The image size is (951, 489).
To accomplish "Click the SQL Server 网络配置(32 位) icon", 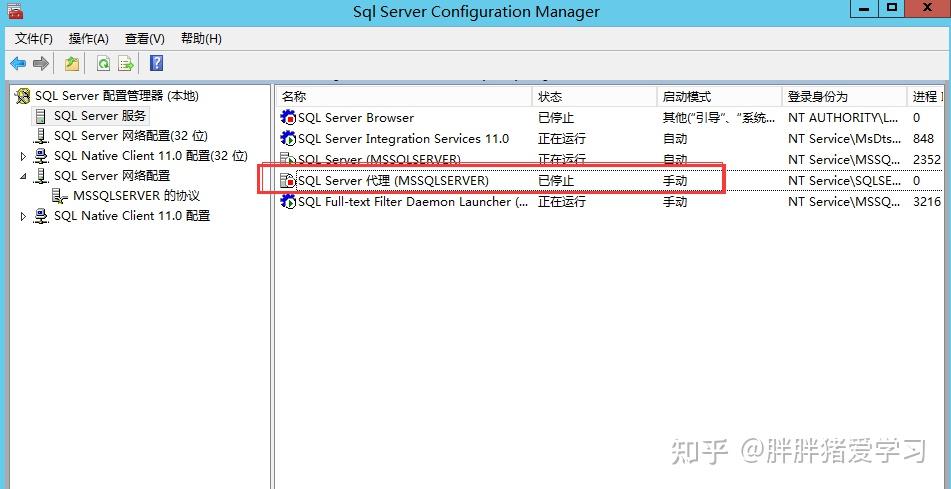I will point(41,136).
